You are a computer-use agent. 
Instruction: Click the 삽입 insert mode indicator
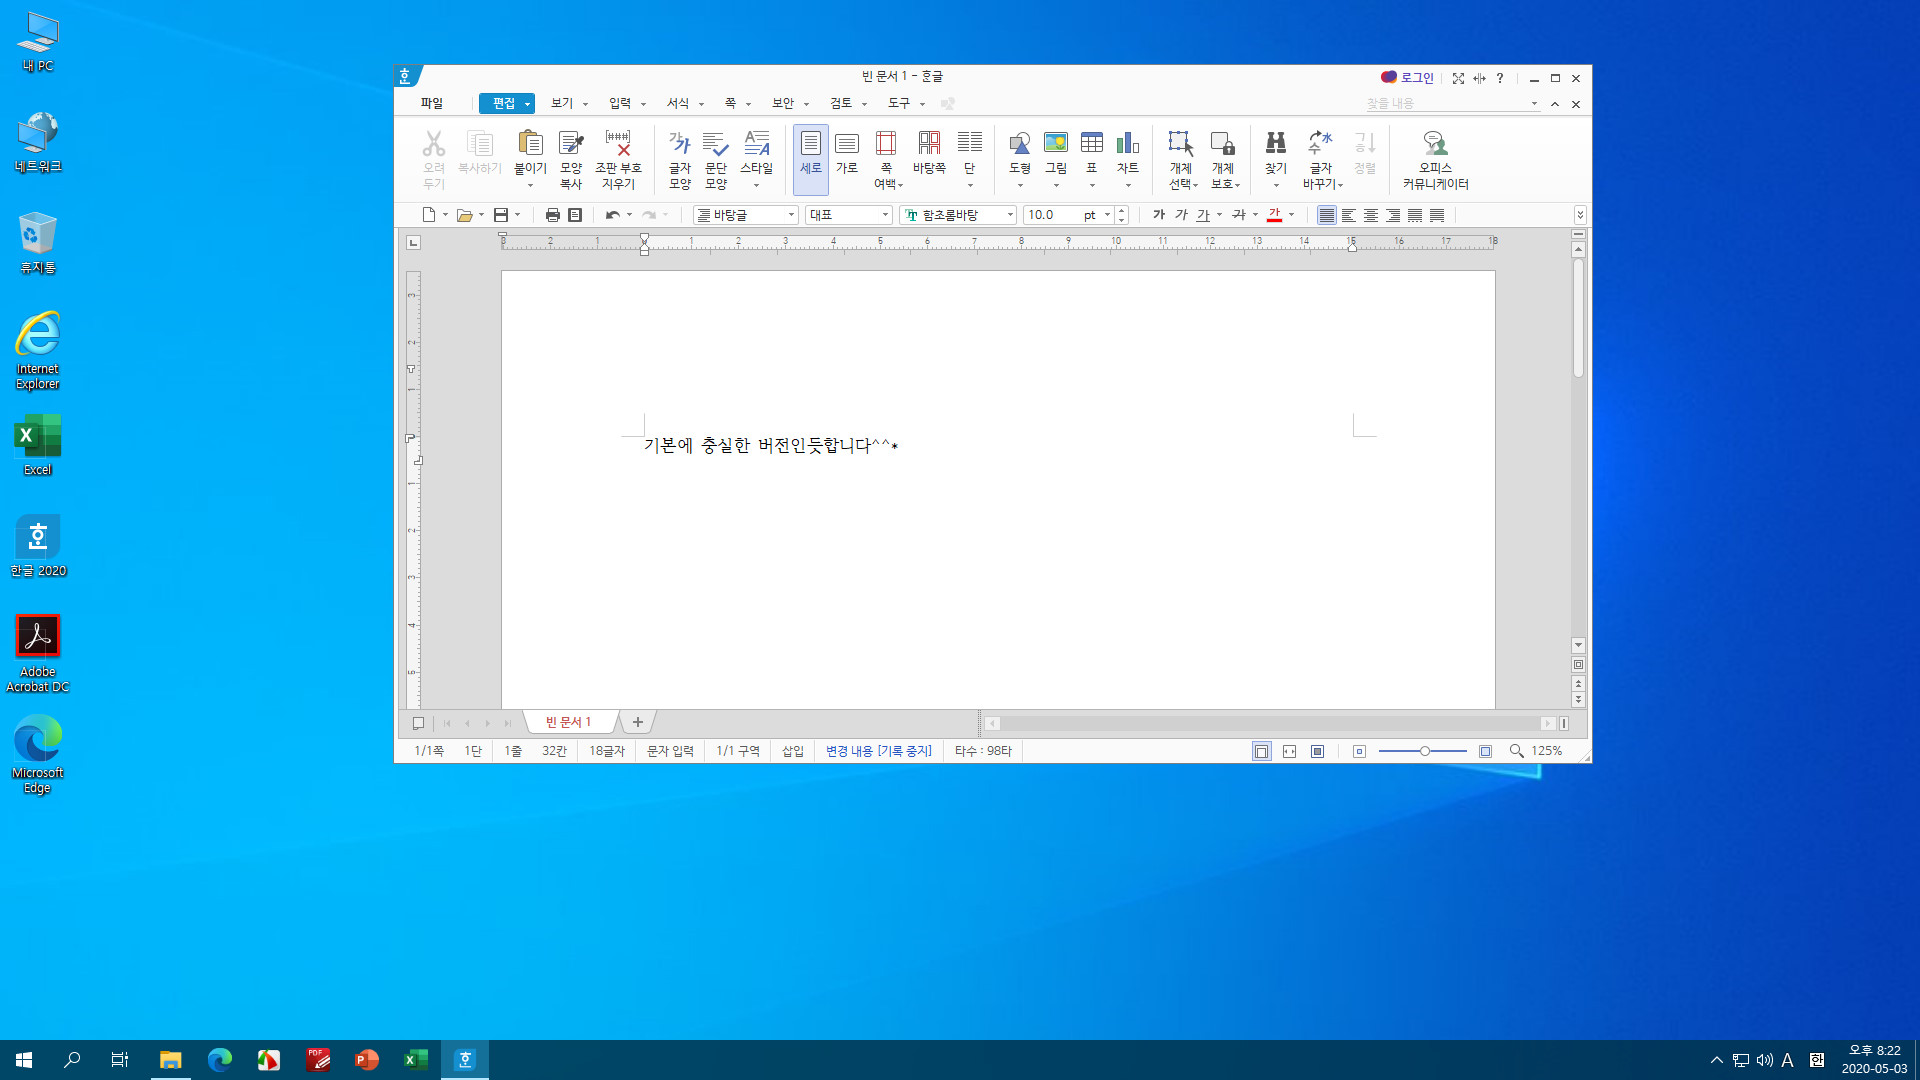793,751
